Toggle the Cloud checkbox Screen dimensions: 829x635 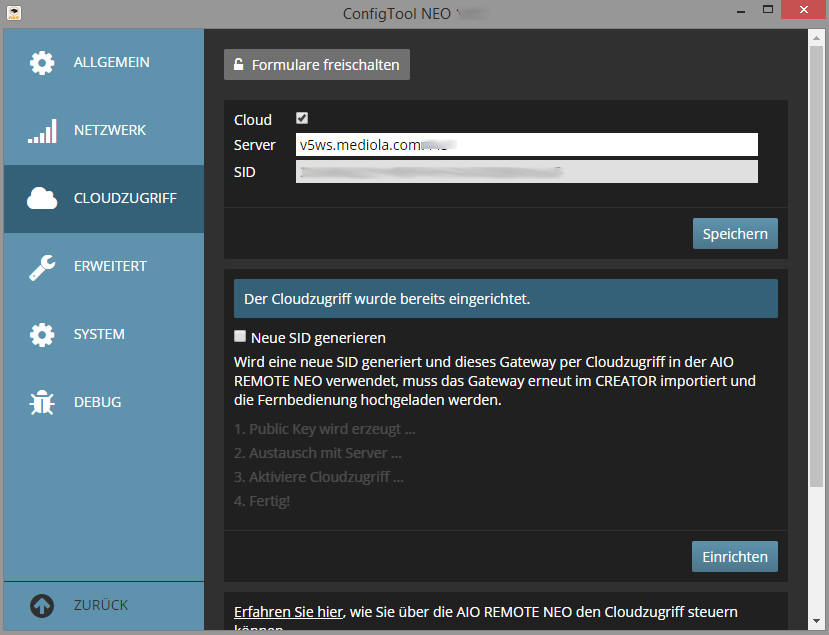302,119
